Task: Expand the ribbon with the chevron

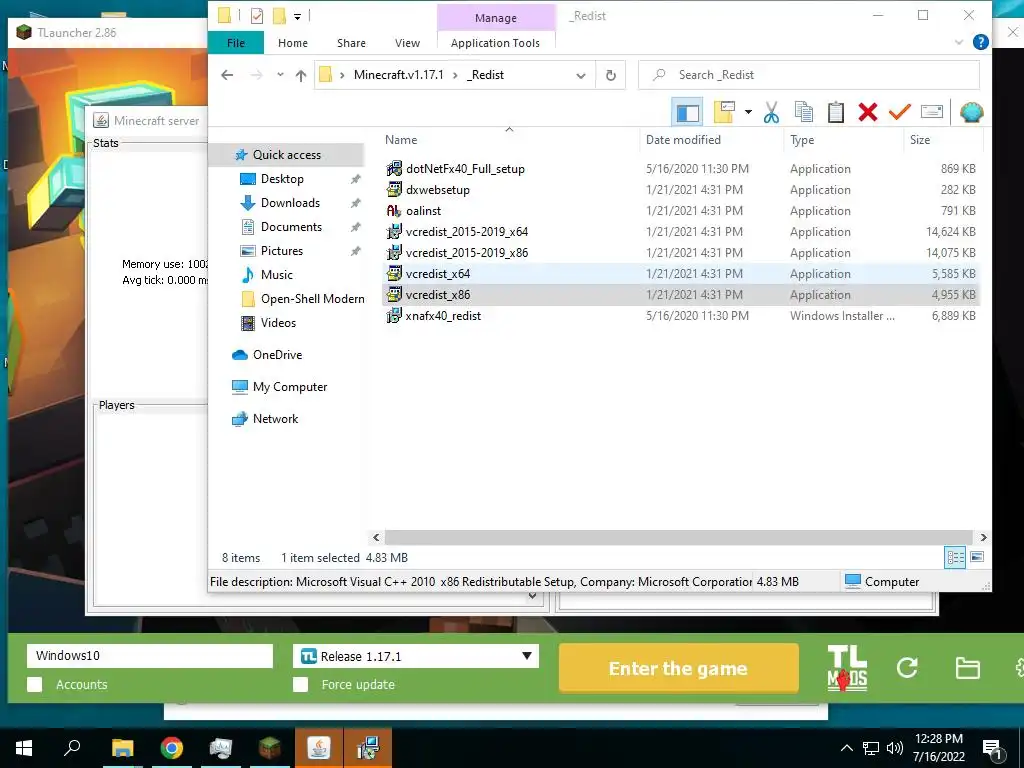Action: [958, 42]
